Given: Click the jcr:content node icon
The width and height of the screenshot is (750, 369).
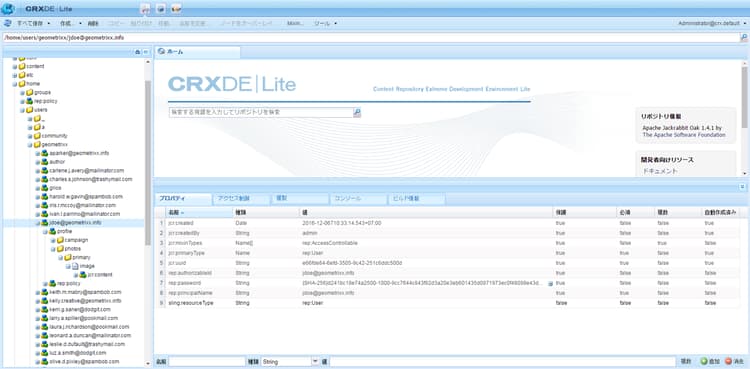Looking at the screenshot, I should [83, 275].
